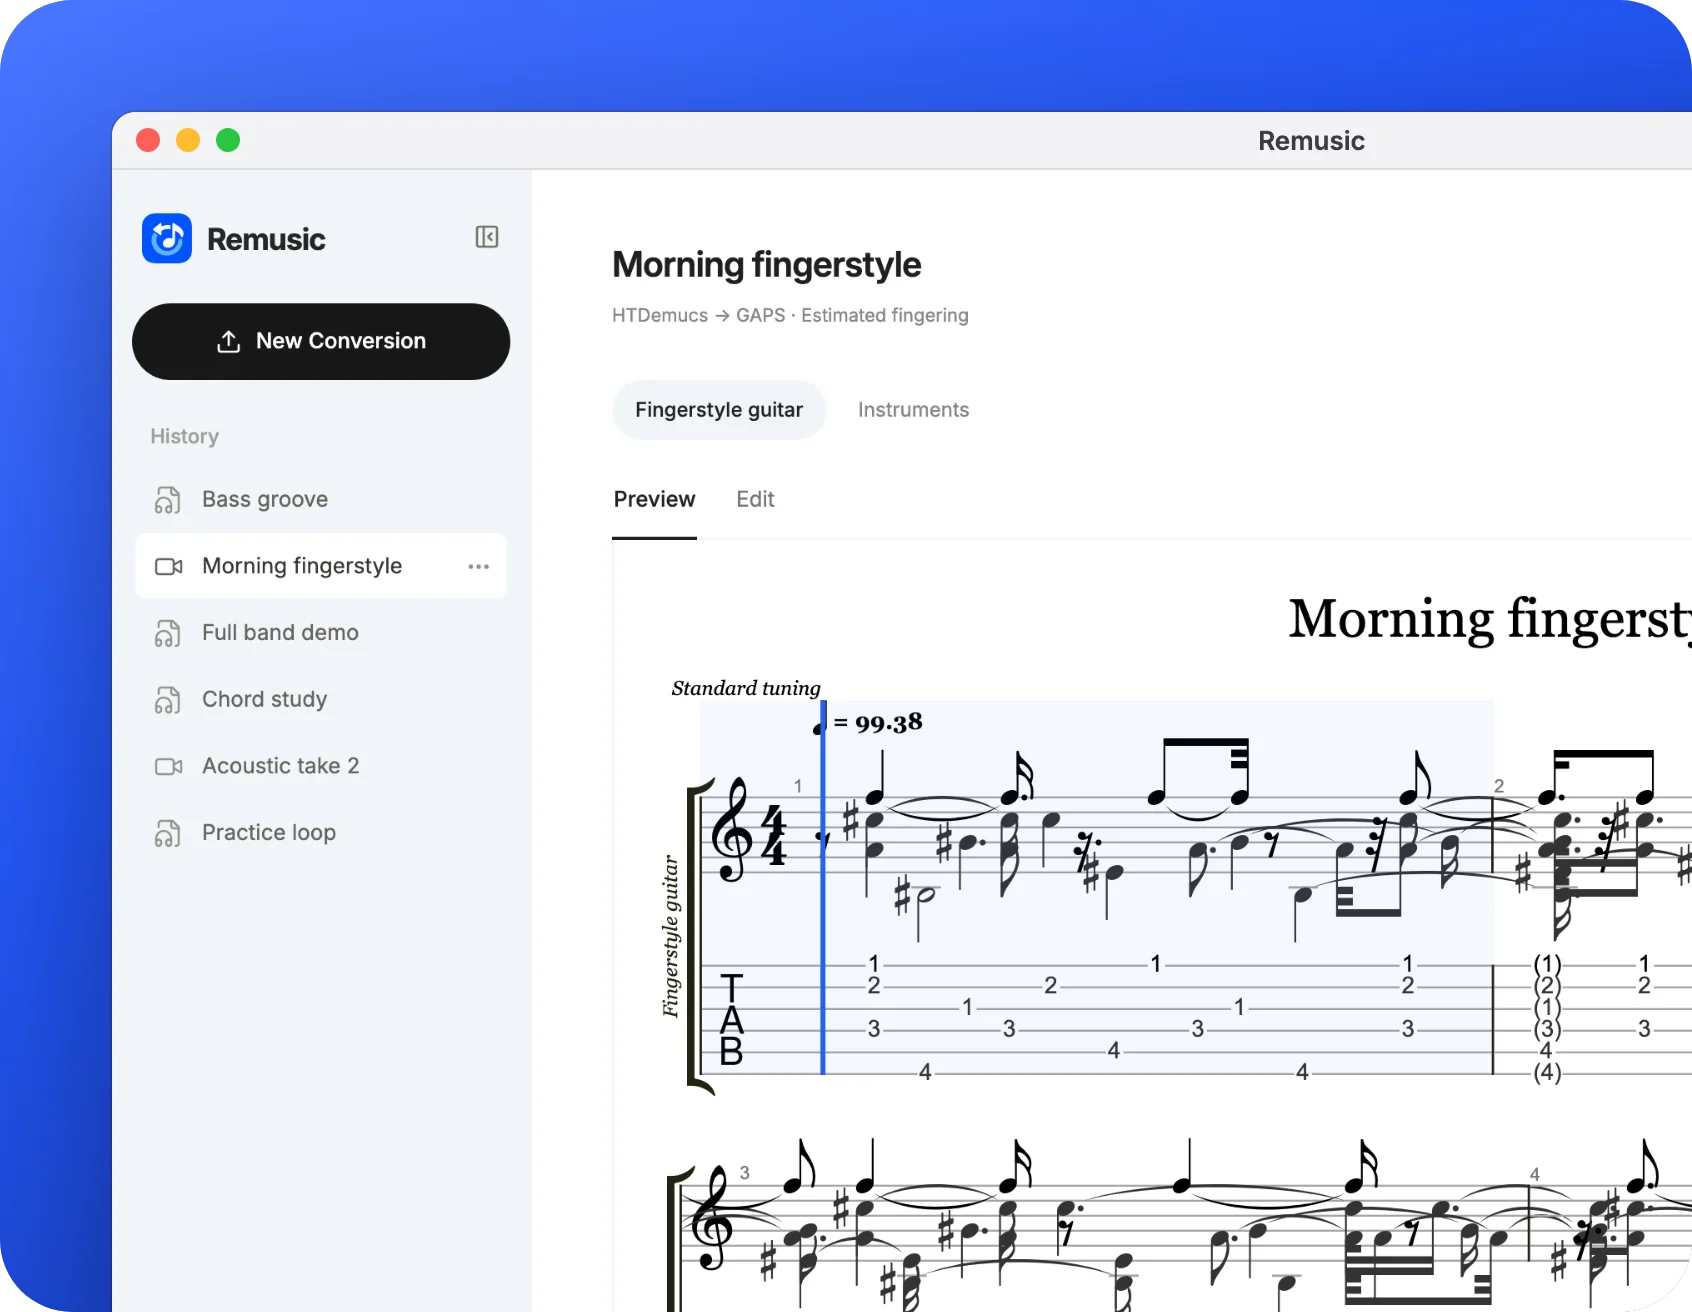This screenshot has height=1312, width=1692.
Task: Click the Remusic name in the sidebar
Action: pyautogui.click(x=266, y=239)
